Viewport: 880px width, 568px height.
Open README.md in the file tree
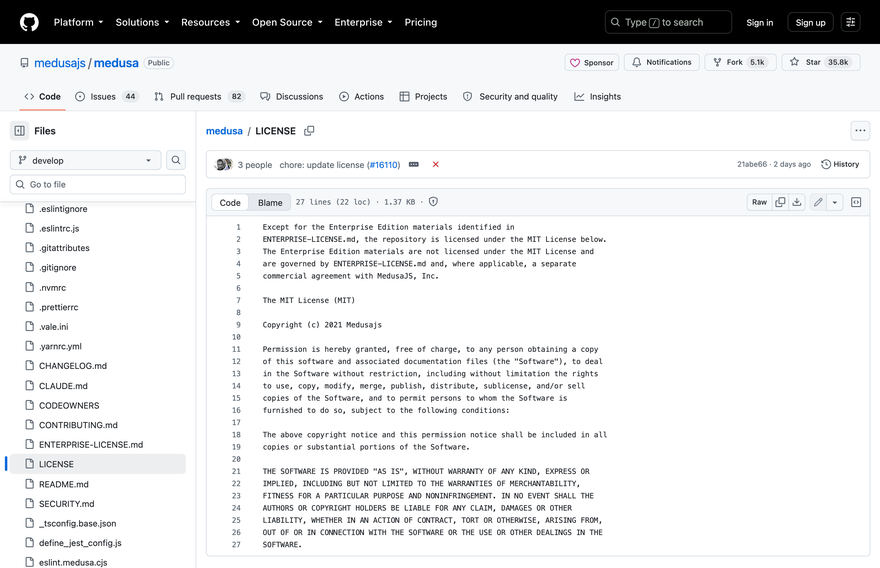click(63, 484)
